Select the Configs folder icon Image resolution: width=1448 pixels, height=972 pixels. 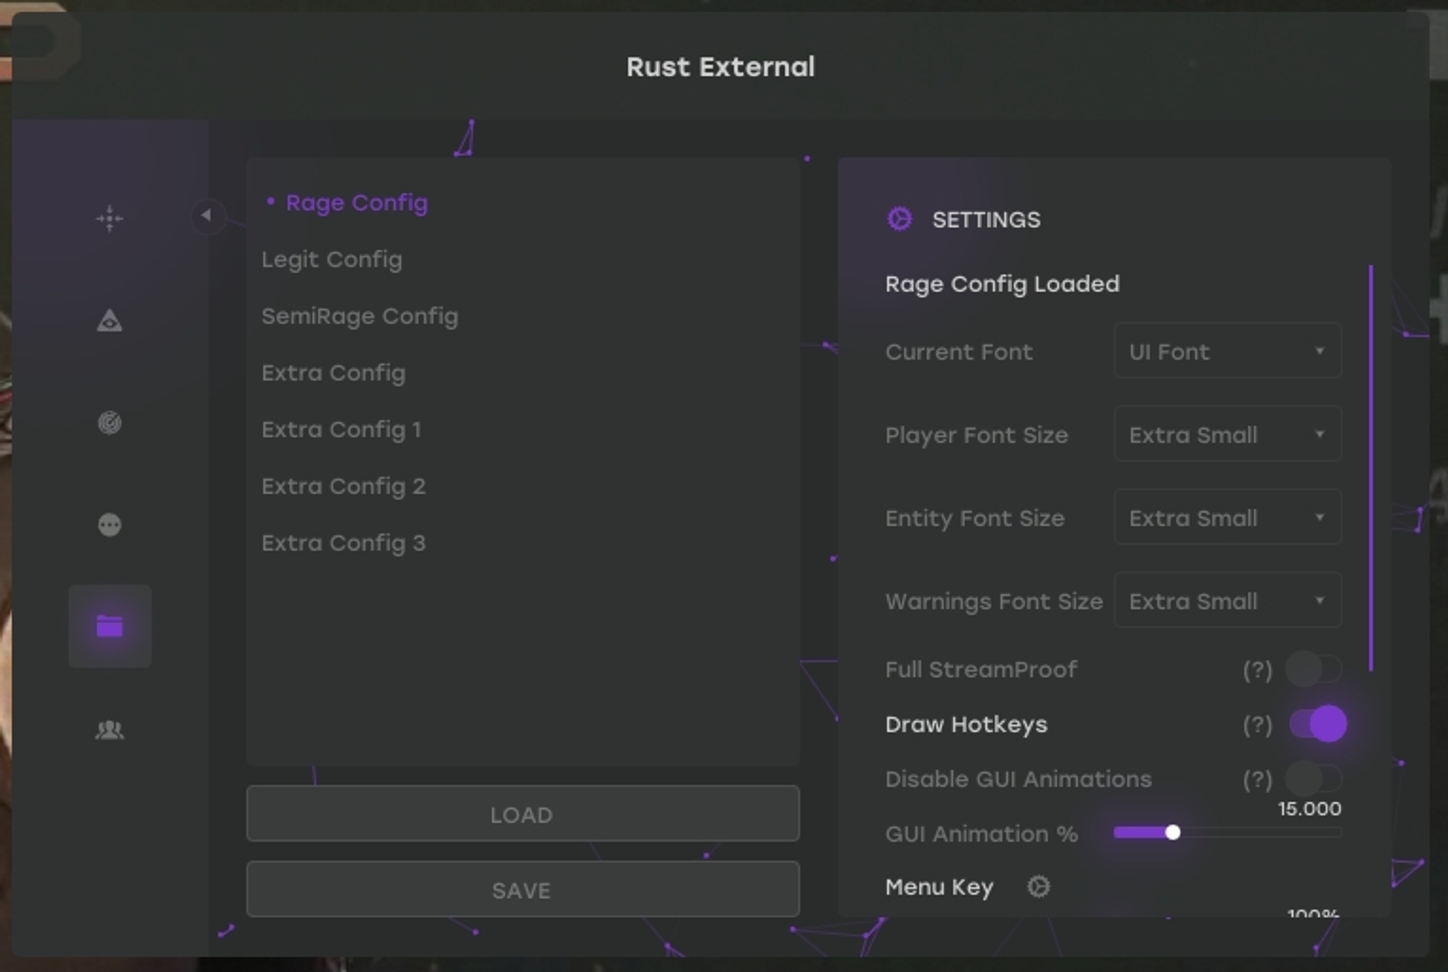109,626
